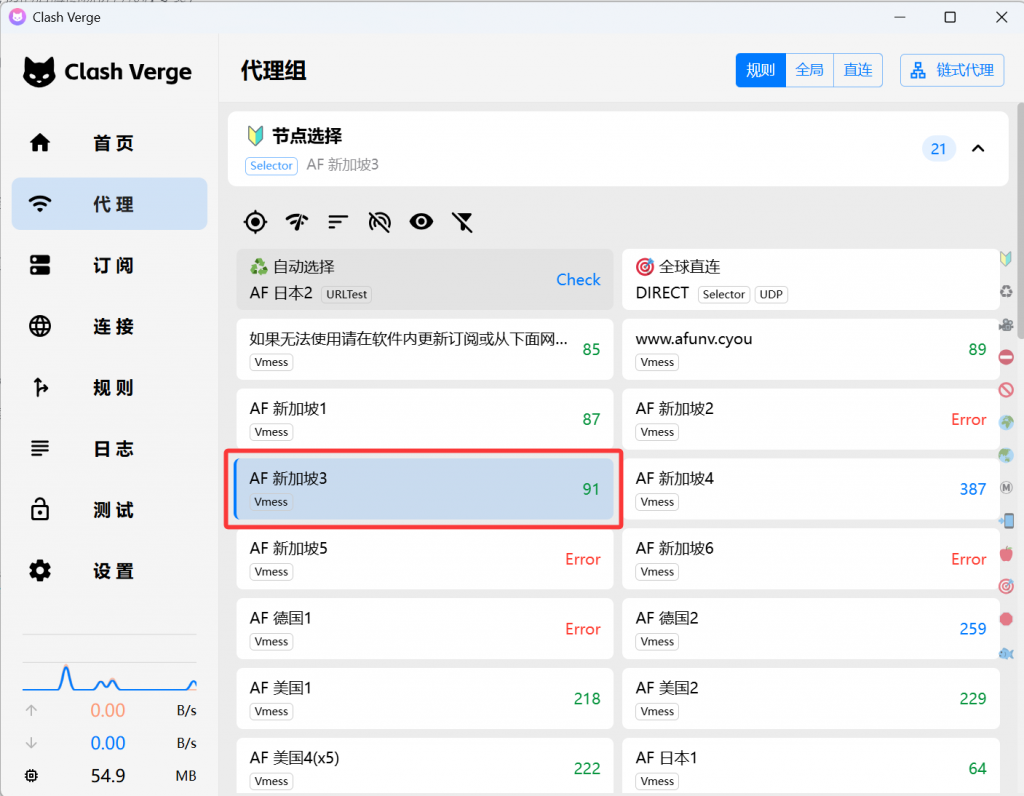Image resolution: width=1024 pixels, height=796 pixels.
Task: Open 链式代理 chain proxy
Action: tap(952, 70)
